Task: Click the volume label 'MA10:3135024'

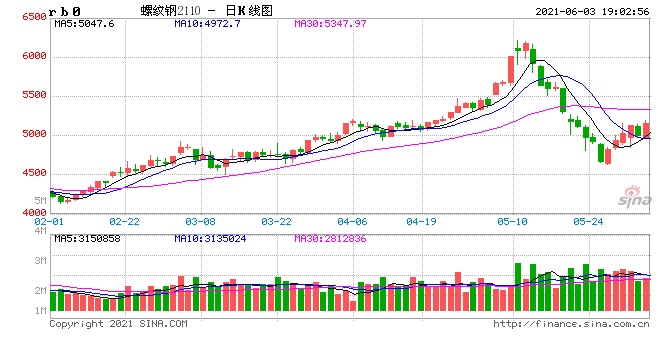Action: point(210,239)
